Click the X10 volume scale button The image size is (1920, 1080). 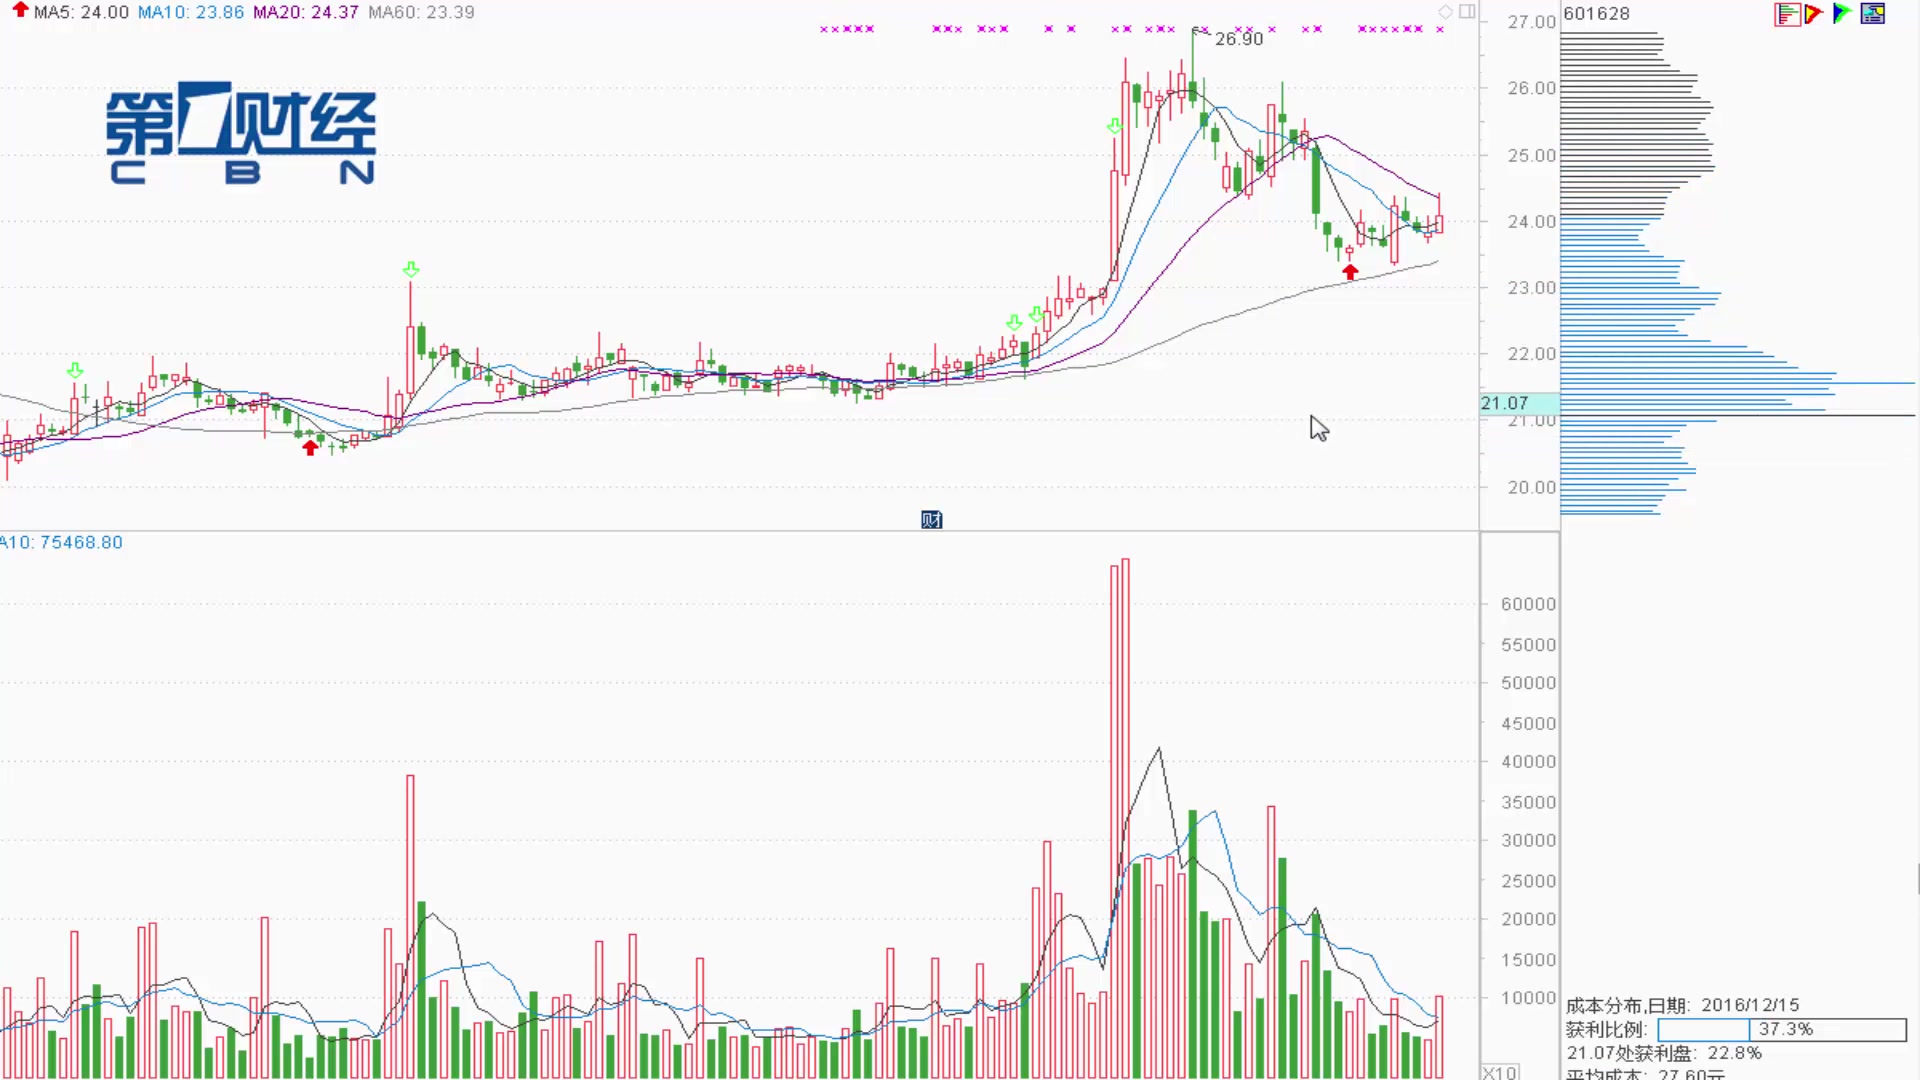point(1499,1072)
